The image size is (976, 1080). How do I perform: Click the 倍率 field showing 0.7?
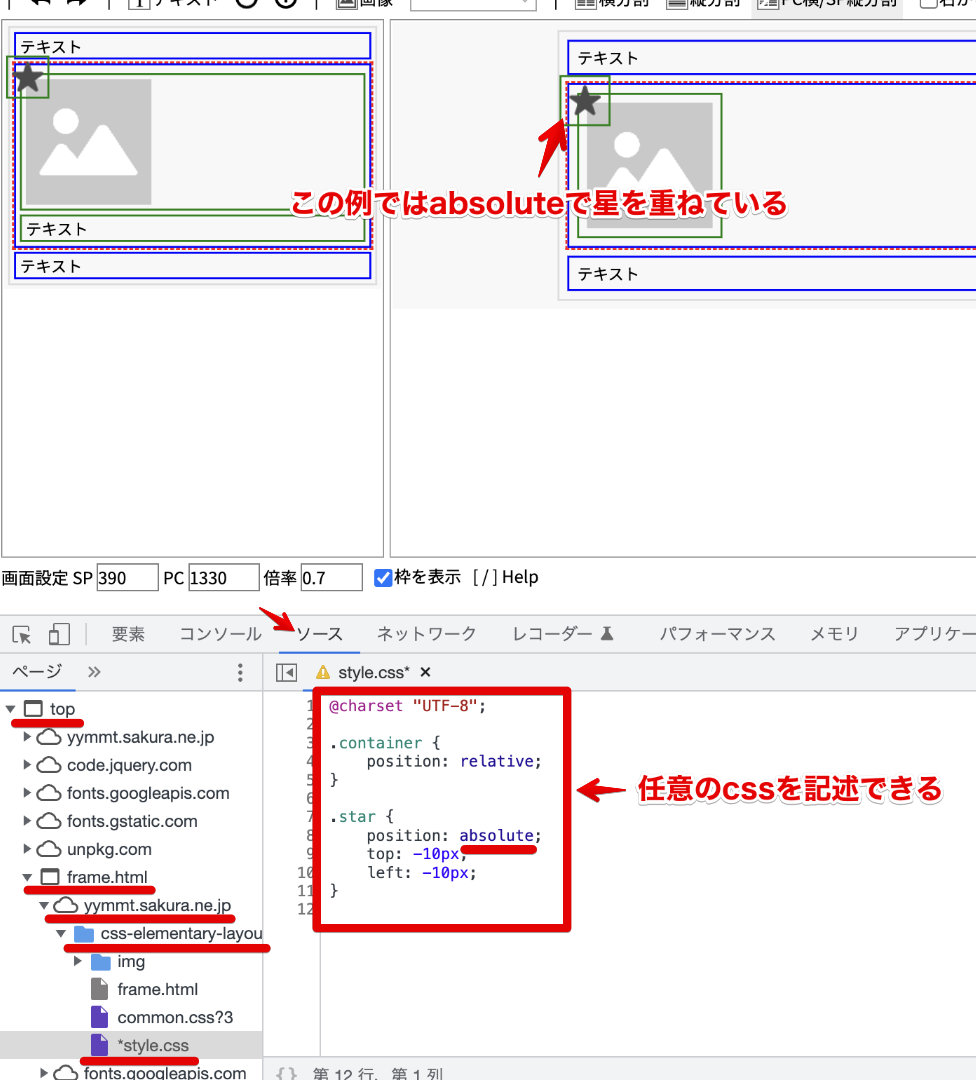coord(331,577)
